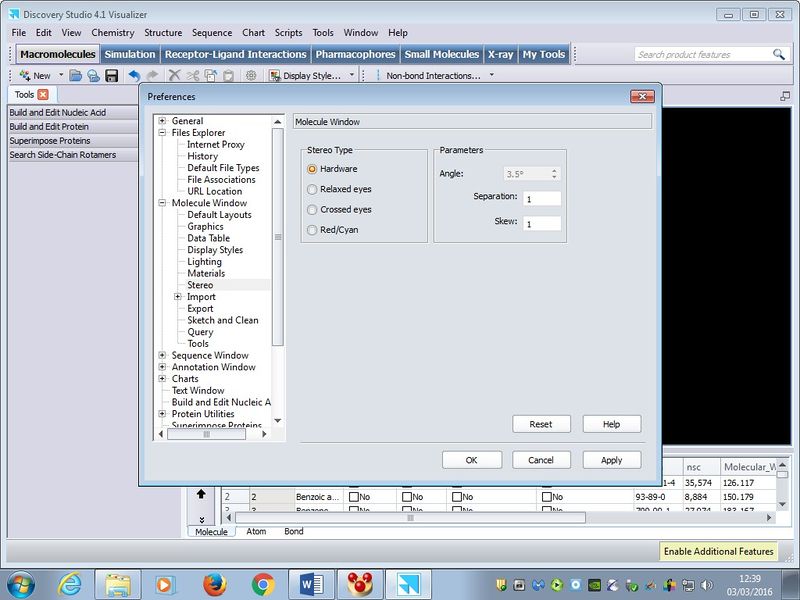Click the search magnifier icon
This screenshot has width=800, height=600.
pyautogui.click(x=779, y=54)
